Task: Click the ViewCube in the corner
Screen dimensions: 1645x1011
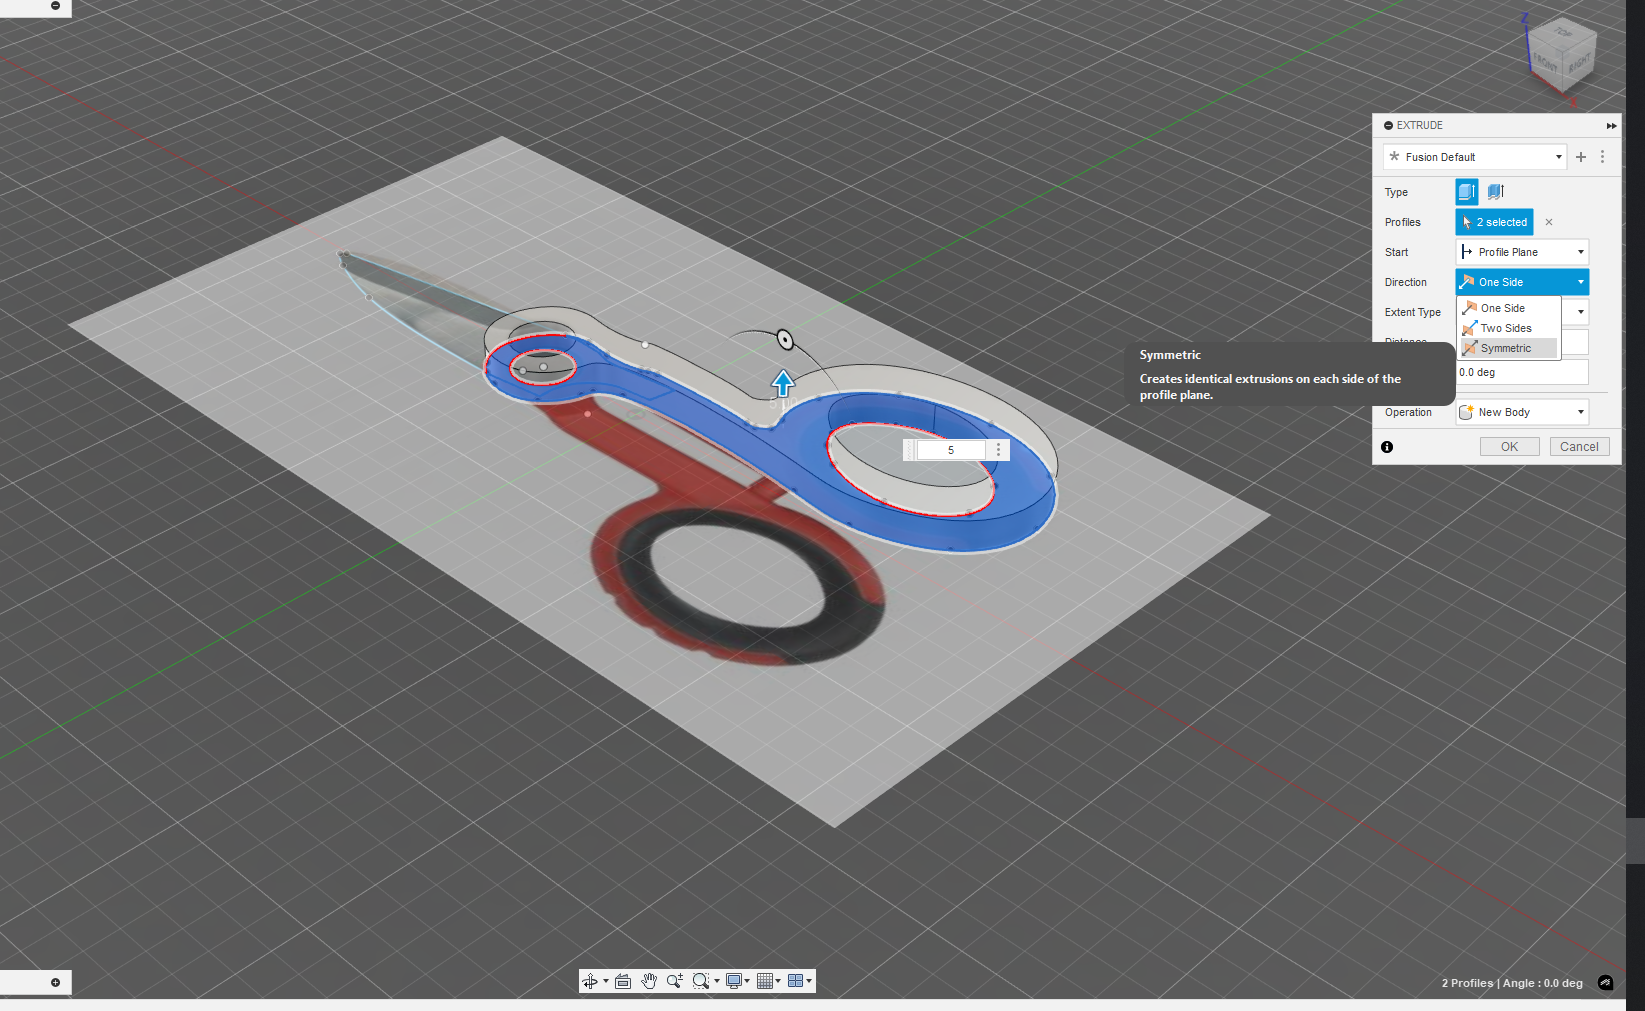Action: pyautogui.click(x=1564, y=55)
